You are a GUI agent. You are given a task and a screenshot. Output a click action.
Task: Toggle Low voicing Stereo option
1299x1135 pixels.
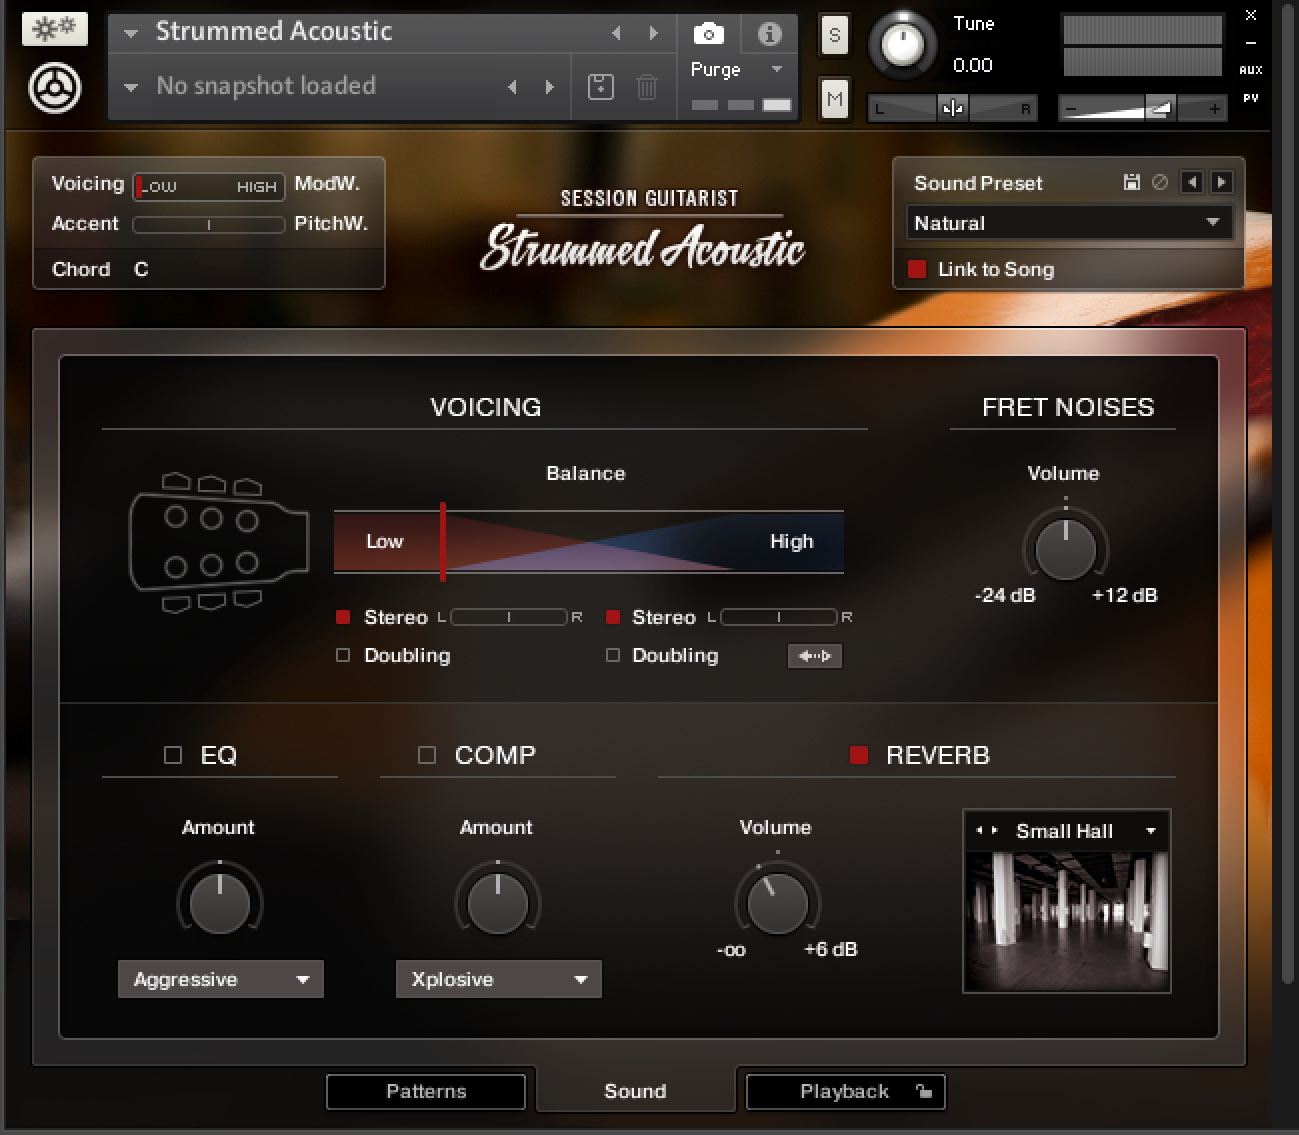click(343, 617)
